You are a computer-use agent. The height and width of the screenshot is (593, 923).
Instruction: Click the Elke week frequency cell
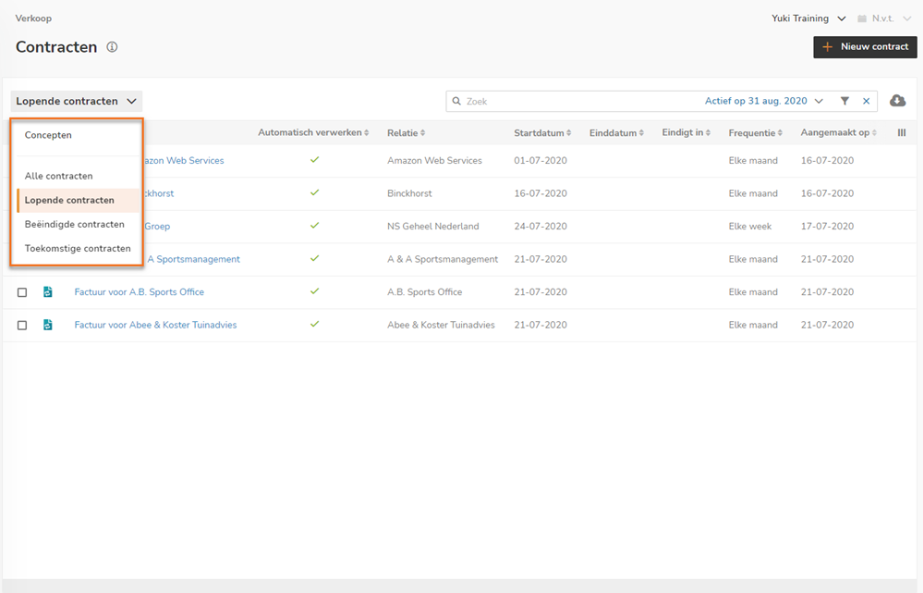click(750, 226)
